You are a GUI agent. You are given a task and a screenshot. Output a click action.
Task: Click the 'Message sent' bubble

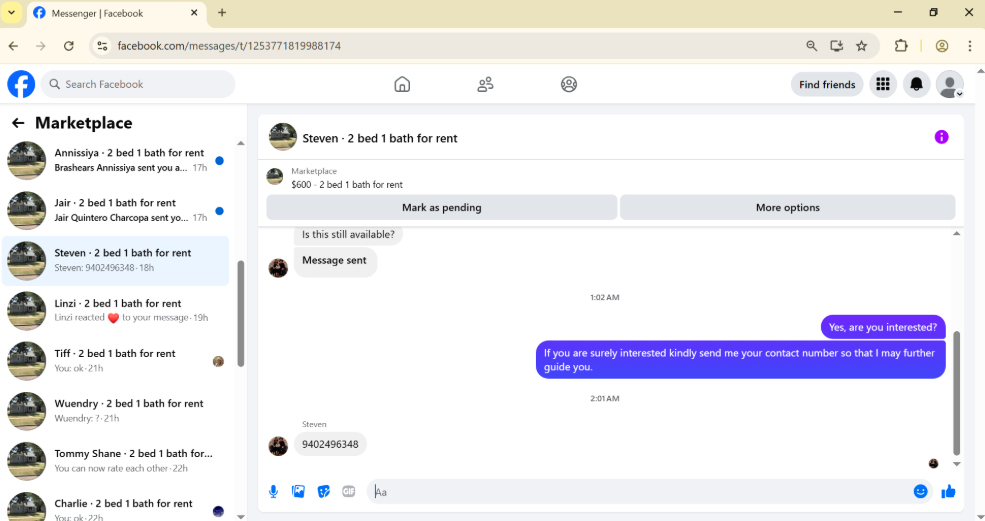(x=334, y=261)
